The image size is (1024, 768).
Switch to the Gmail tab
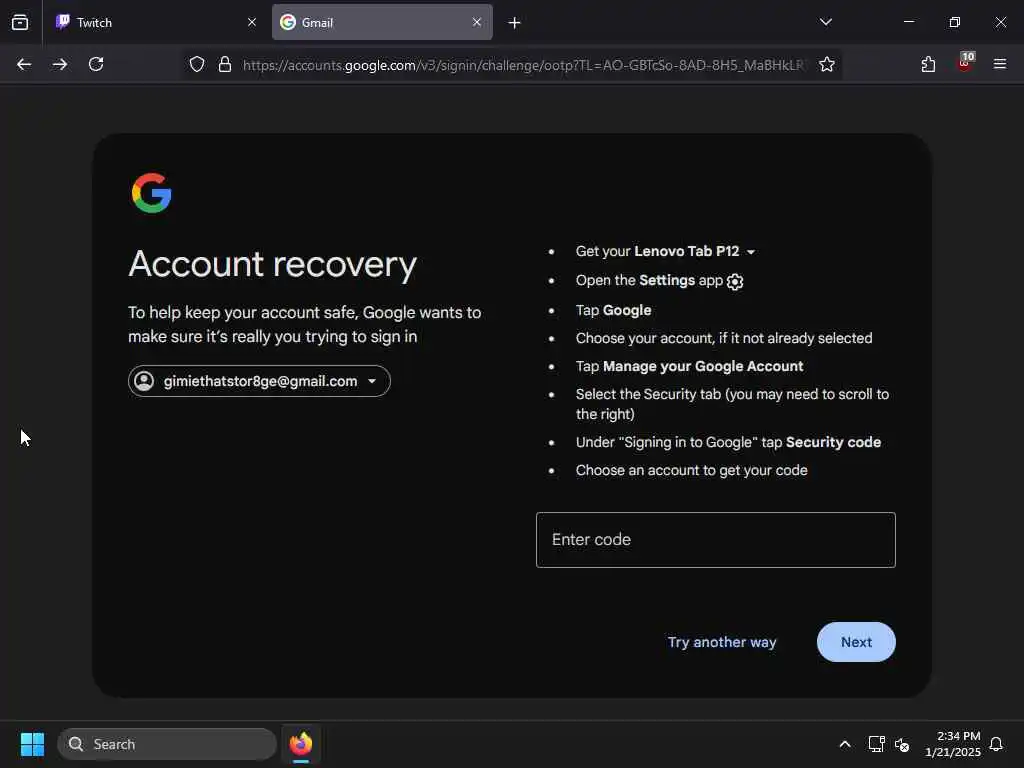382,22
